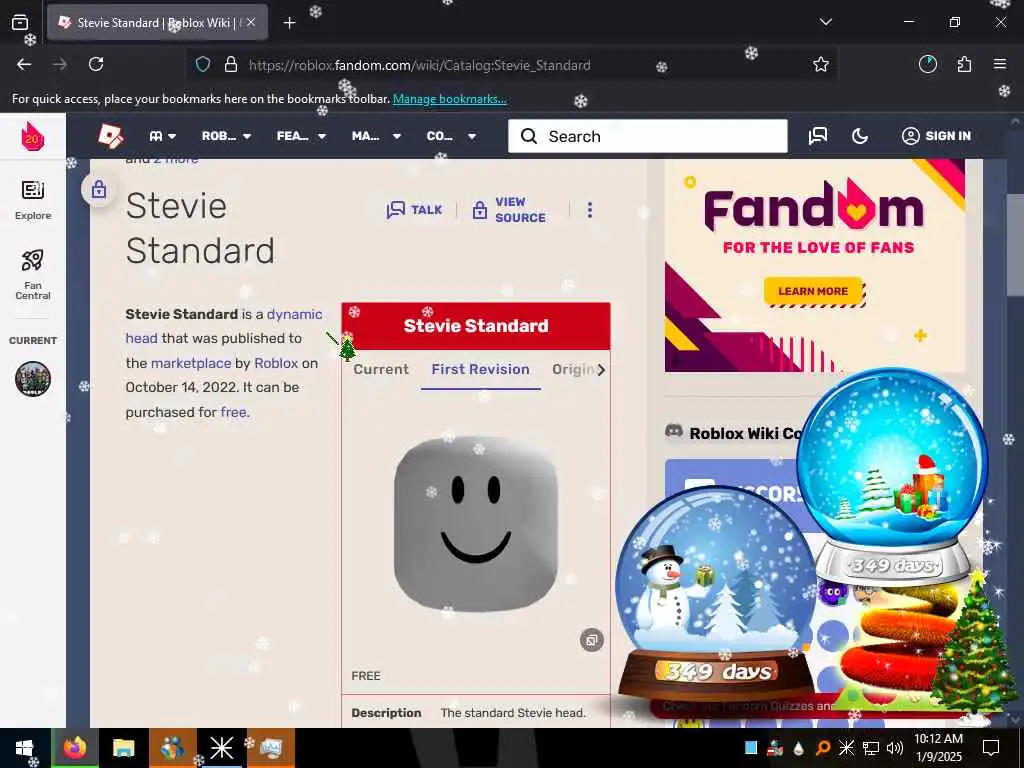Open File Explorer from taskbar
Viewport: 1024px width, 768px height.
coord(123,748)
